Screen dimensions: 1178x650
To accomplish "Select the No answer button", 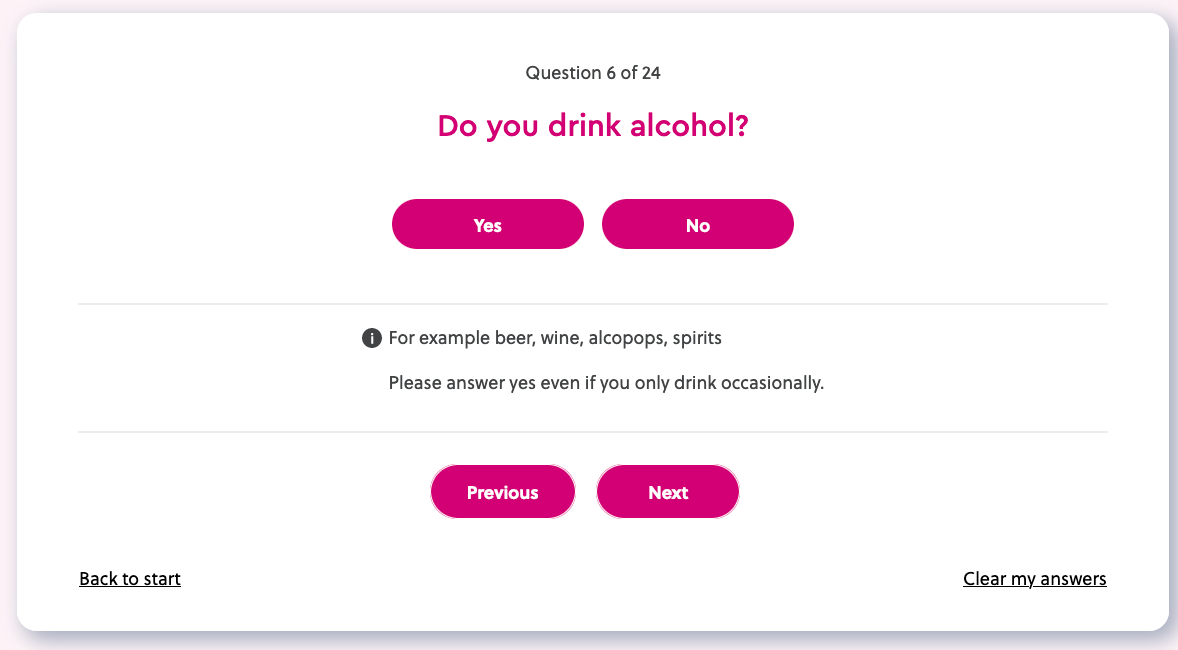I will point(697,224).
